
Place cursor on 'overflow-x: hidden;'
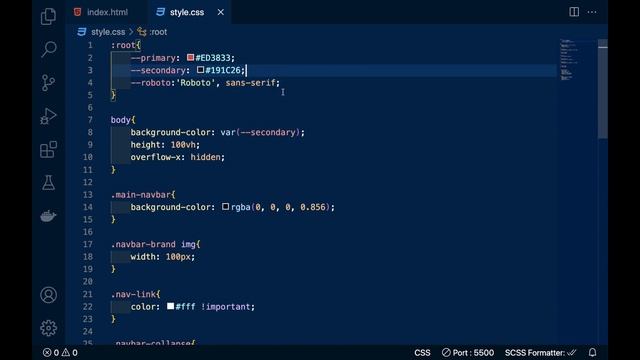[178, 157]
